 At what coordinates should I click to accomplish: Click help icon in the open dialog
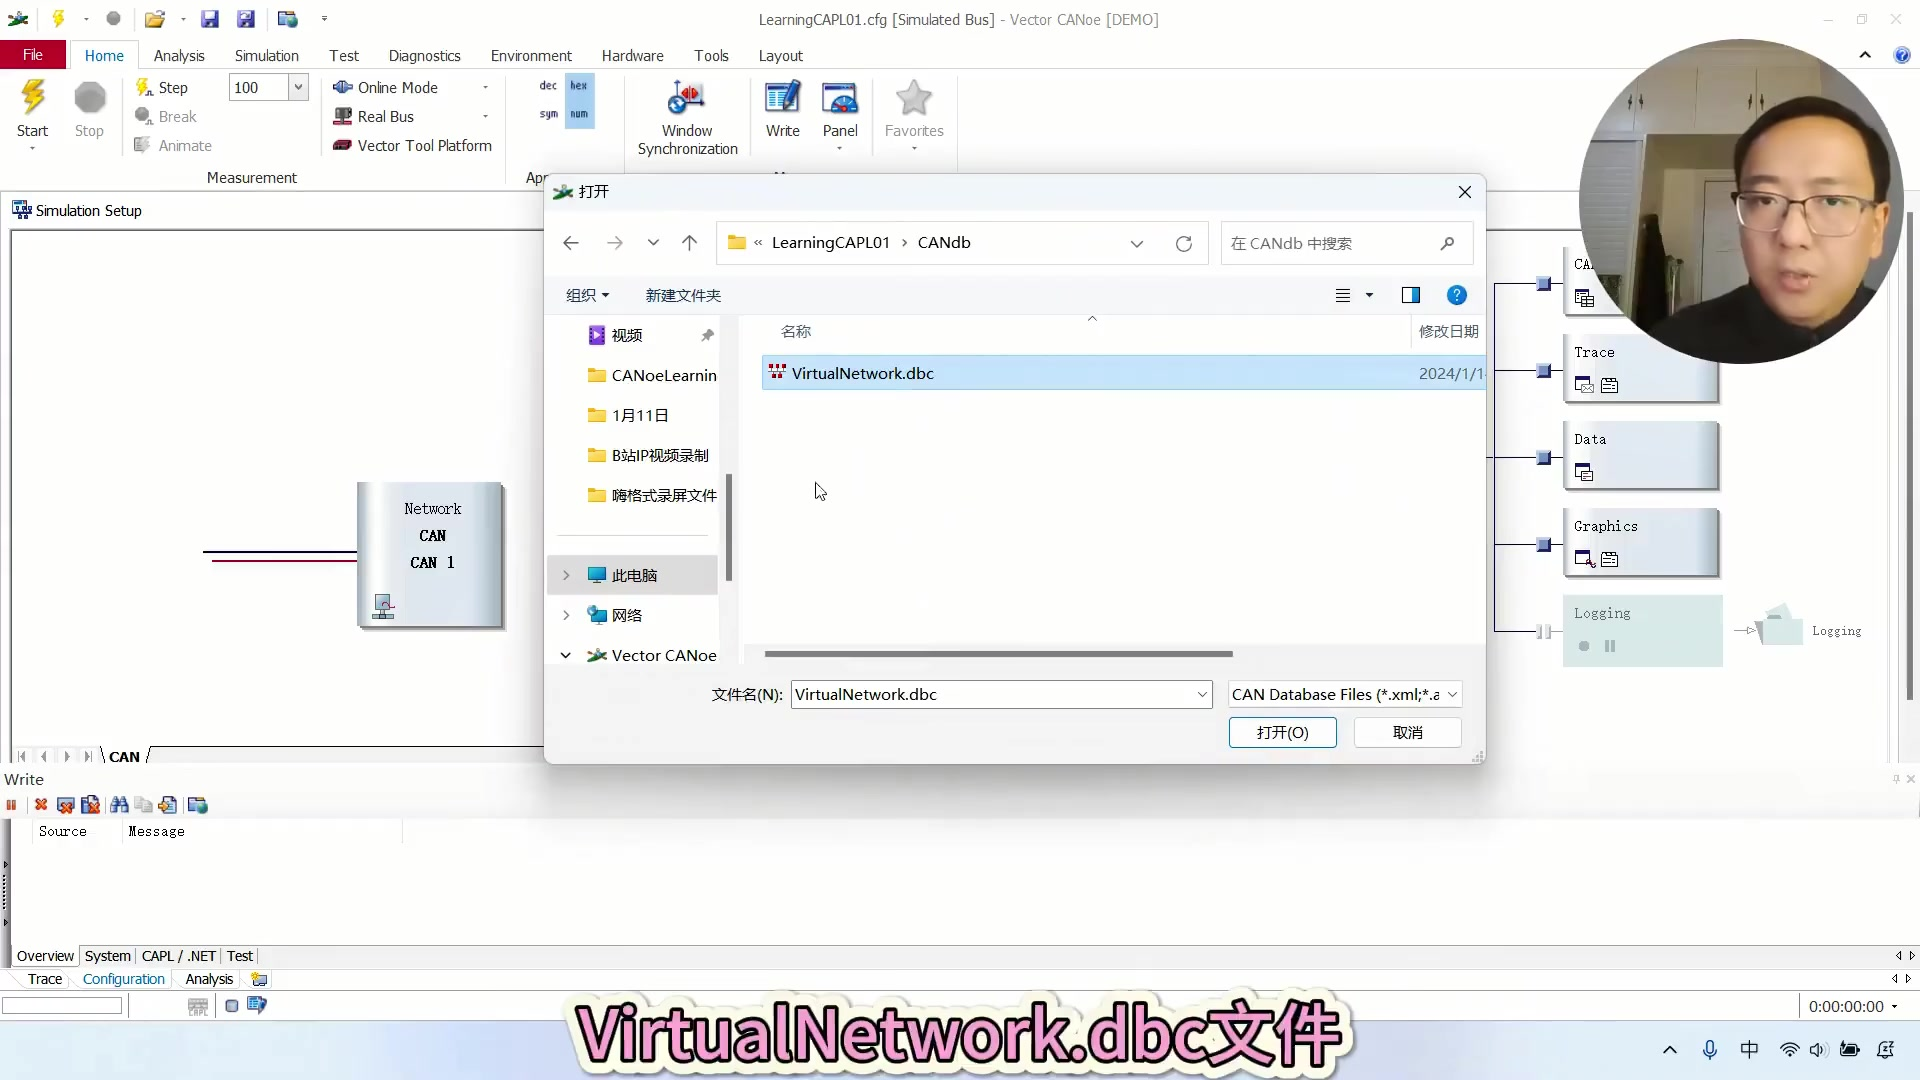pyautogui.click(x=1457, y=295)
